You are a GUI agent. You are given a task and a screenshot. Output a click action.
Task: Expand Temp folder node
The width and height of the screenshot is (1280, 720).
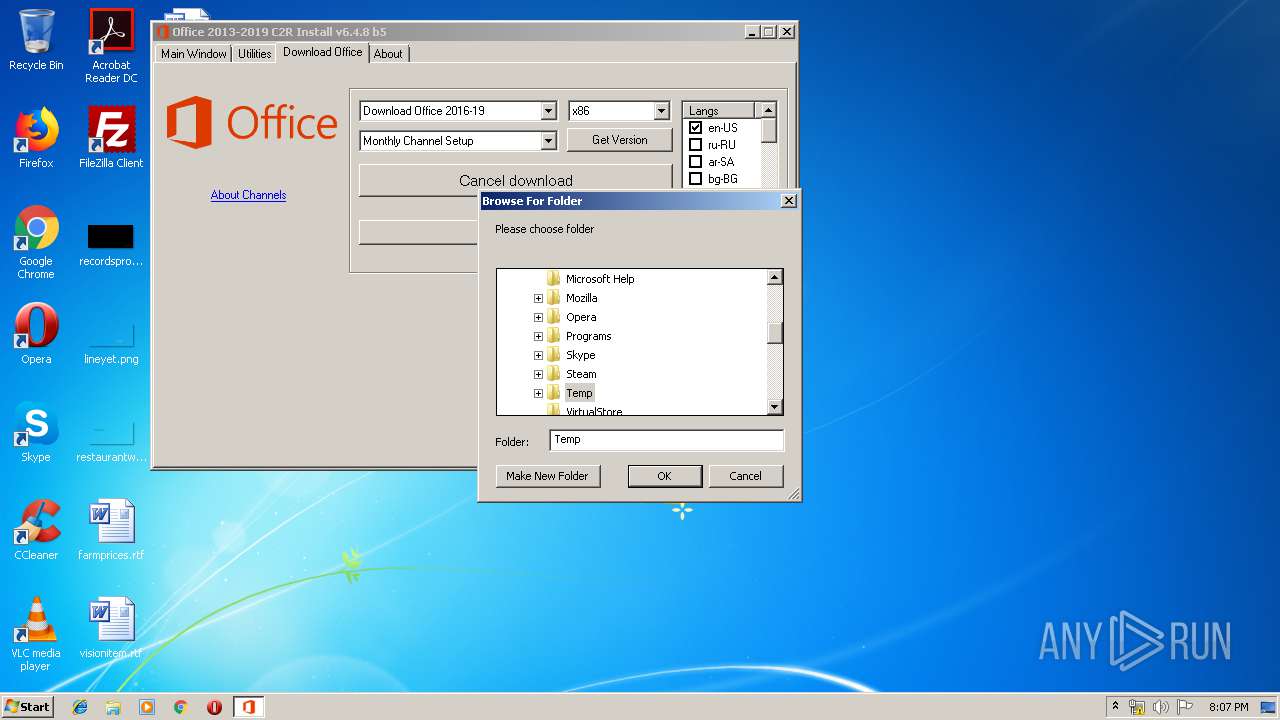pos(538,393)
